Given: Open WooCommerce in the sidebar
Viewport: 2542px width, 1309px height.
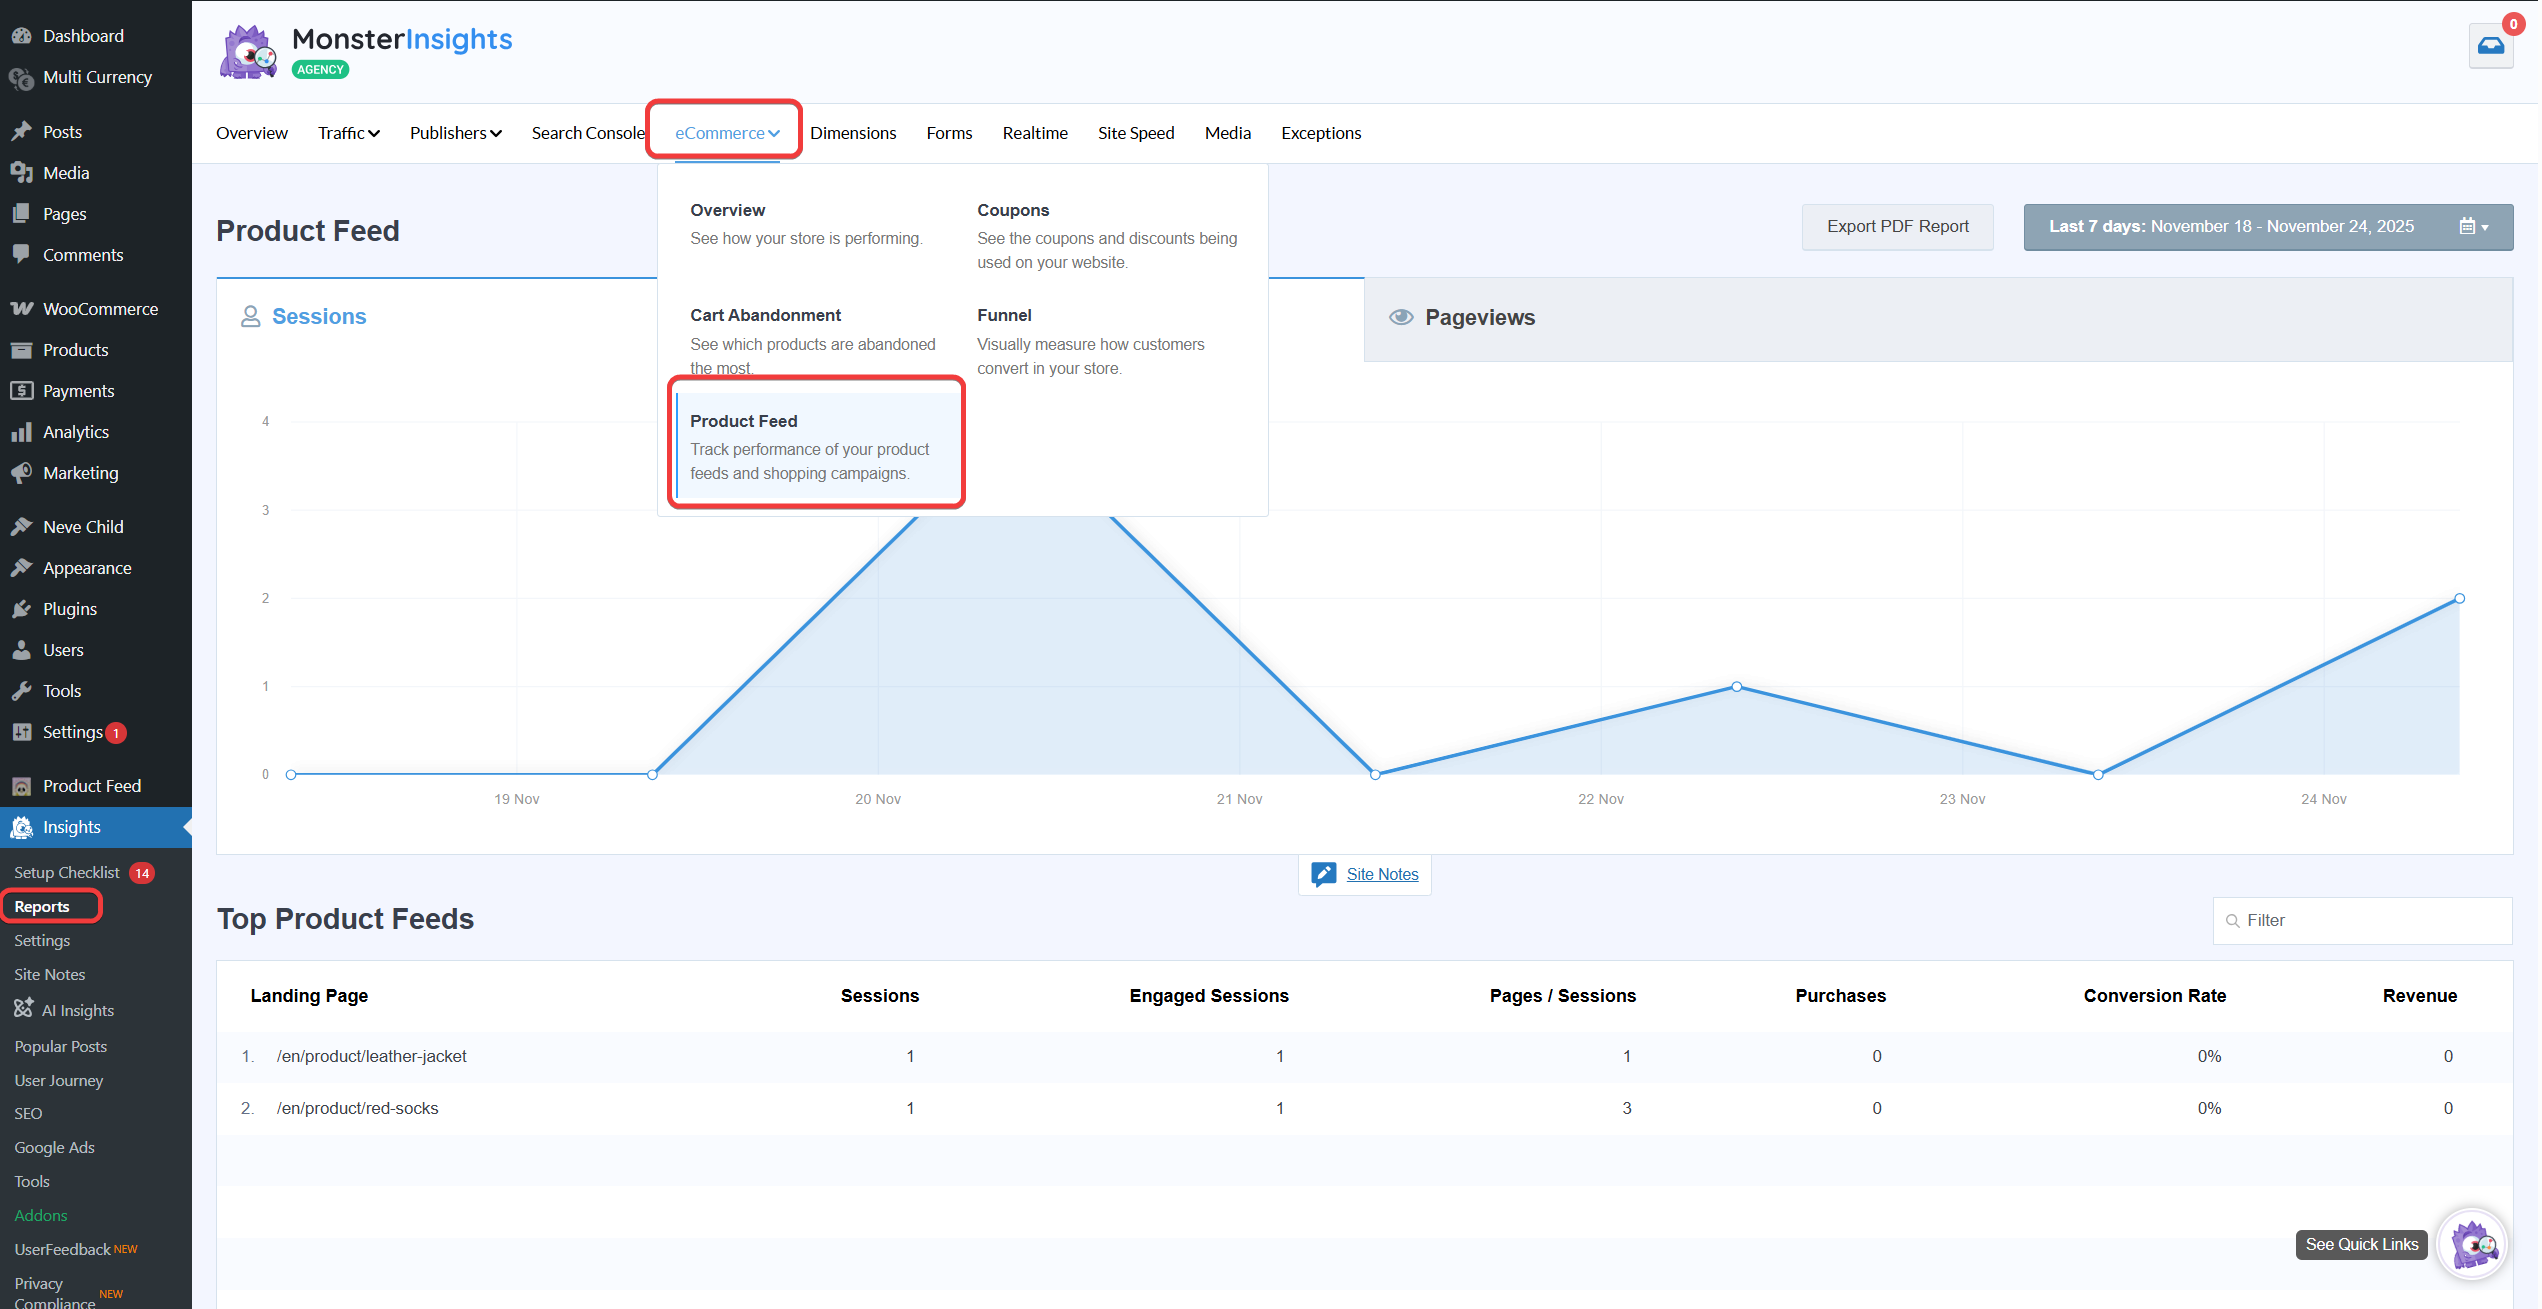Looking at the screenshot, I should (x=99, y=309).
